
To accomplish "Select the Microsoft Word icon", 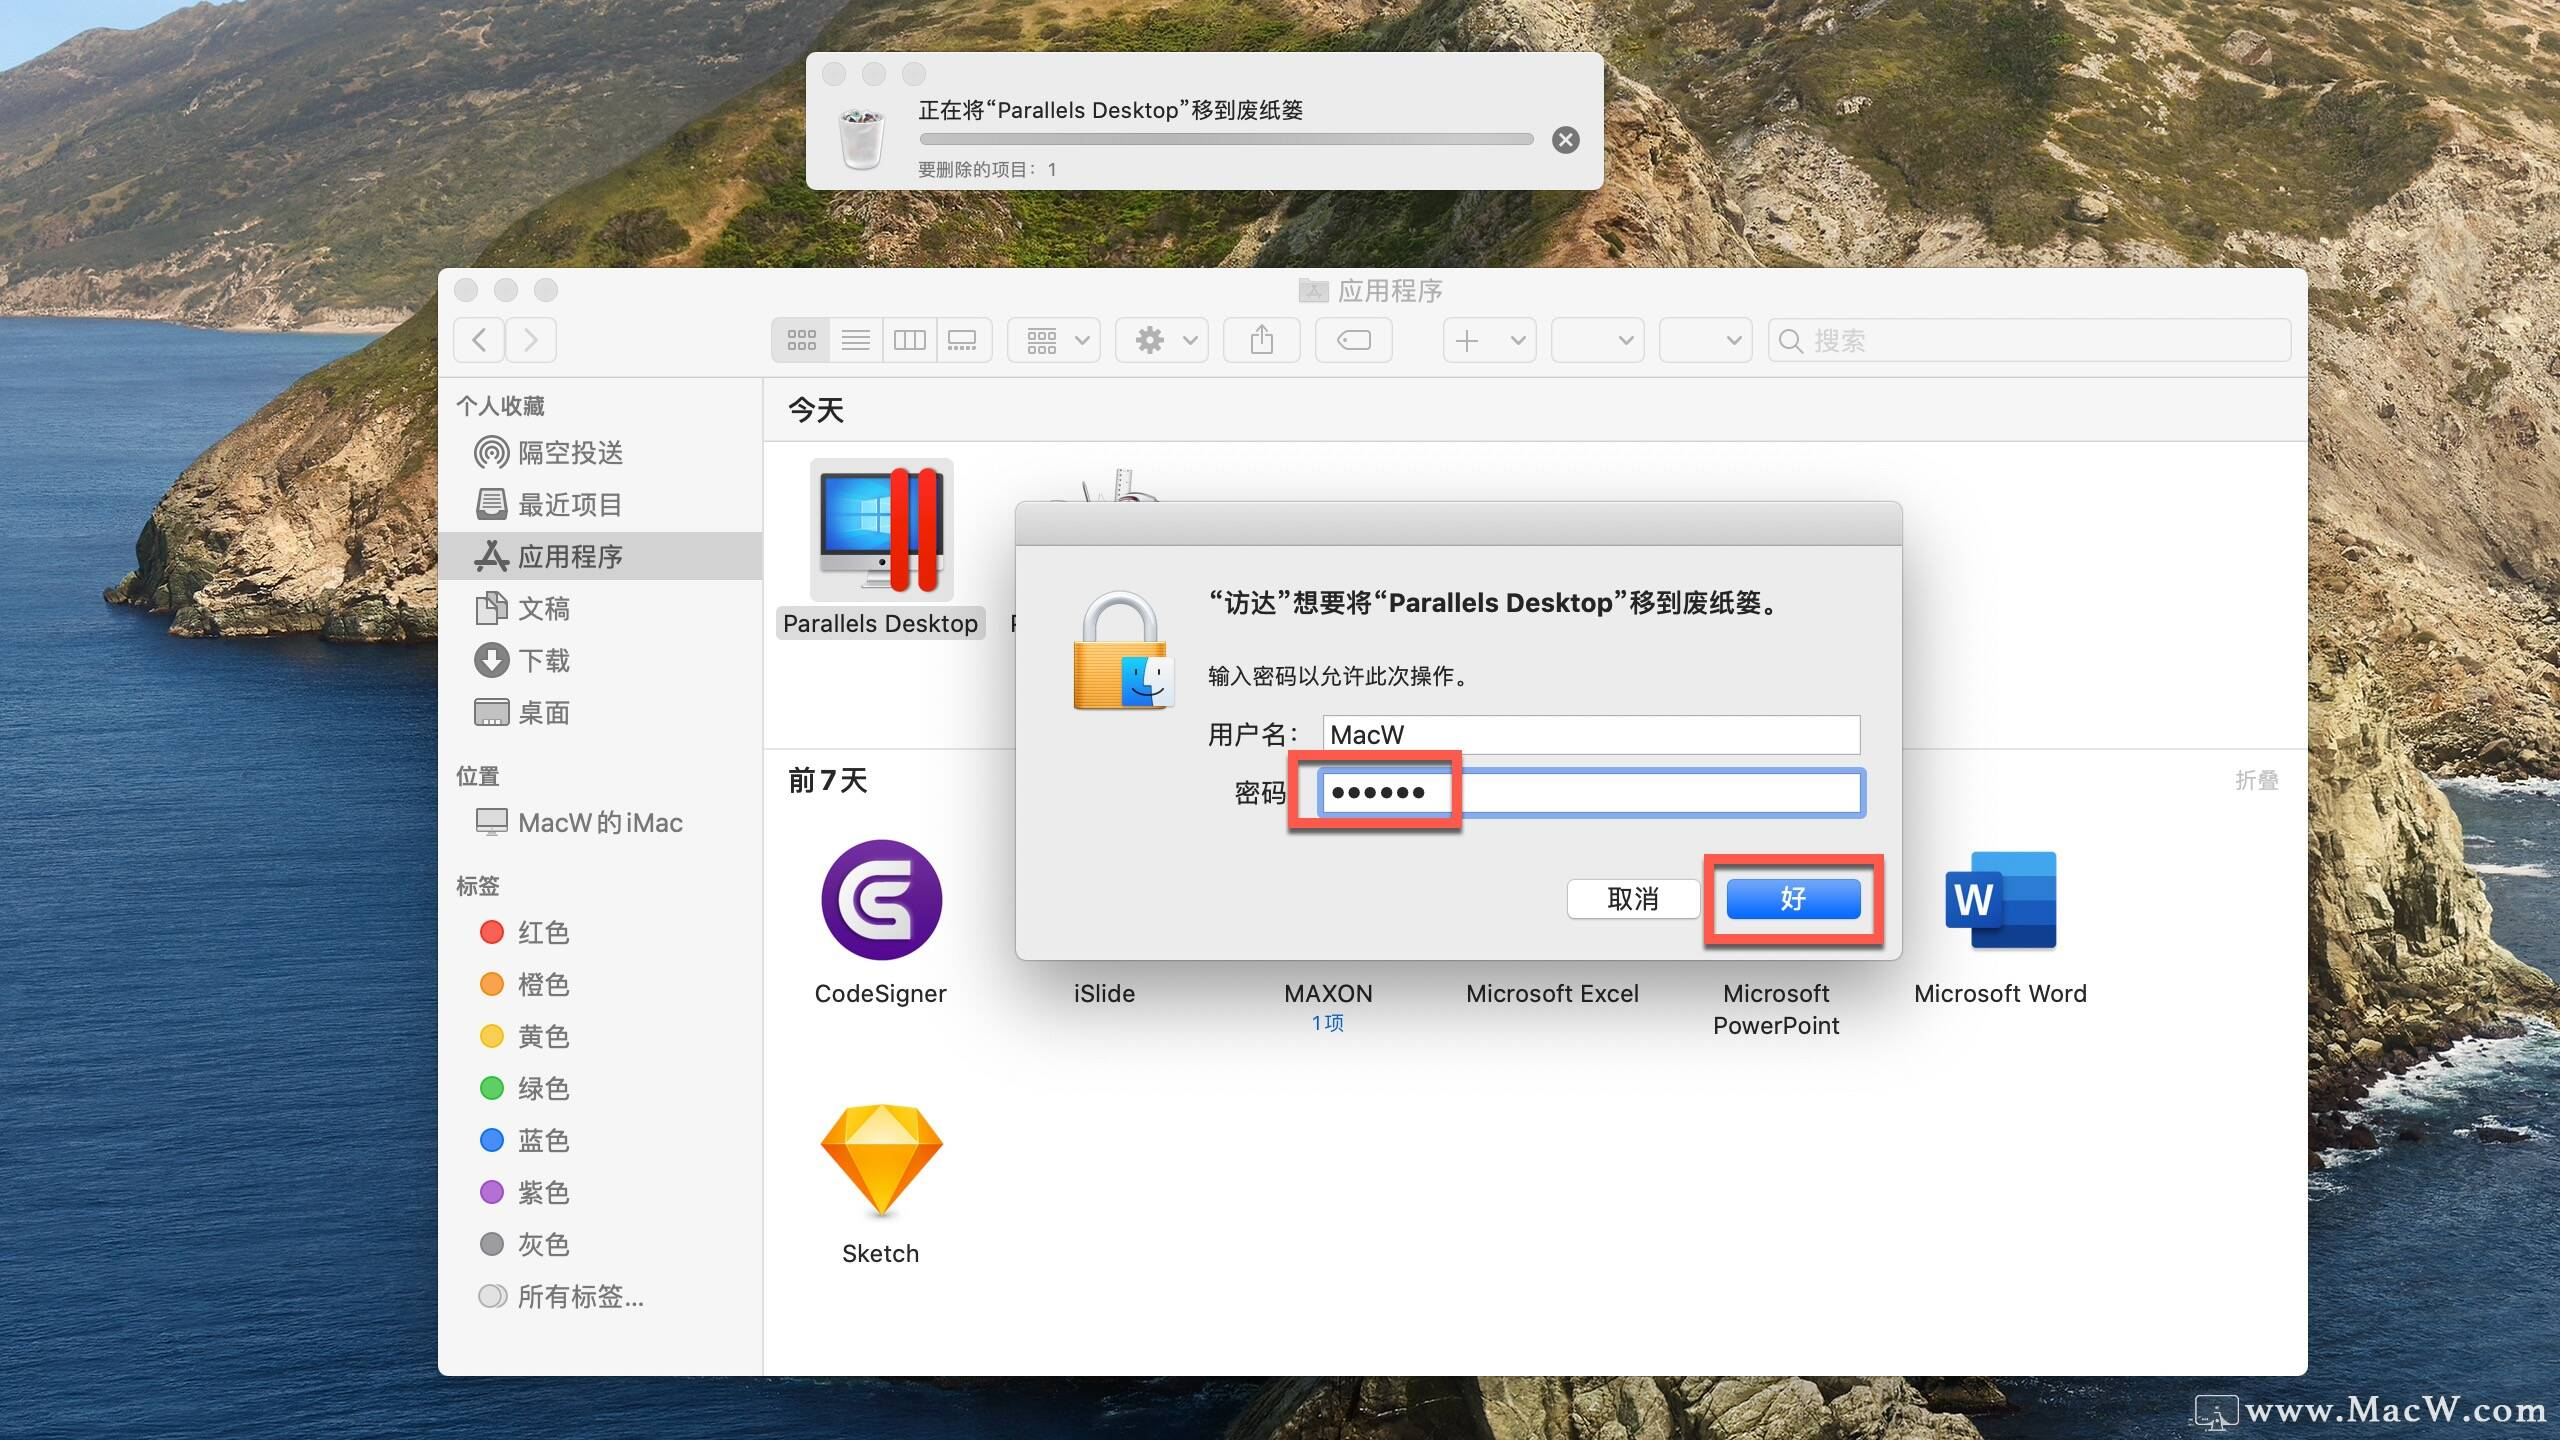I will click(2000, 899).
